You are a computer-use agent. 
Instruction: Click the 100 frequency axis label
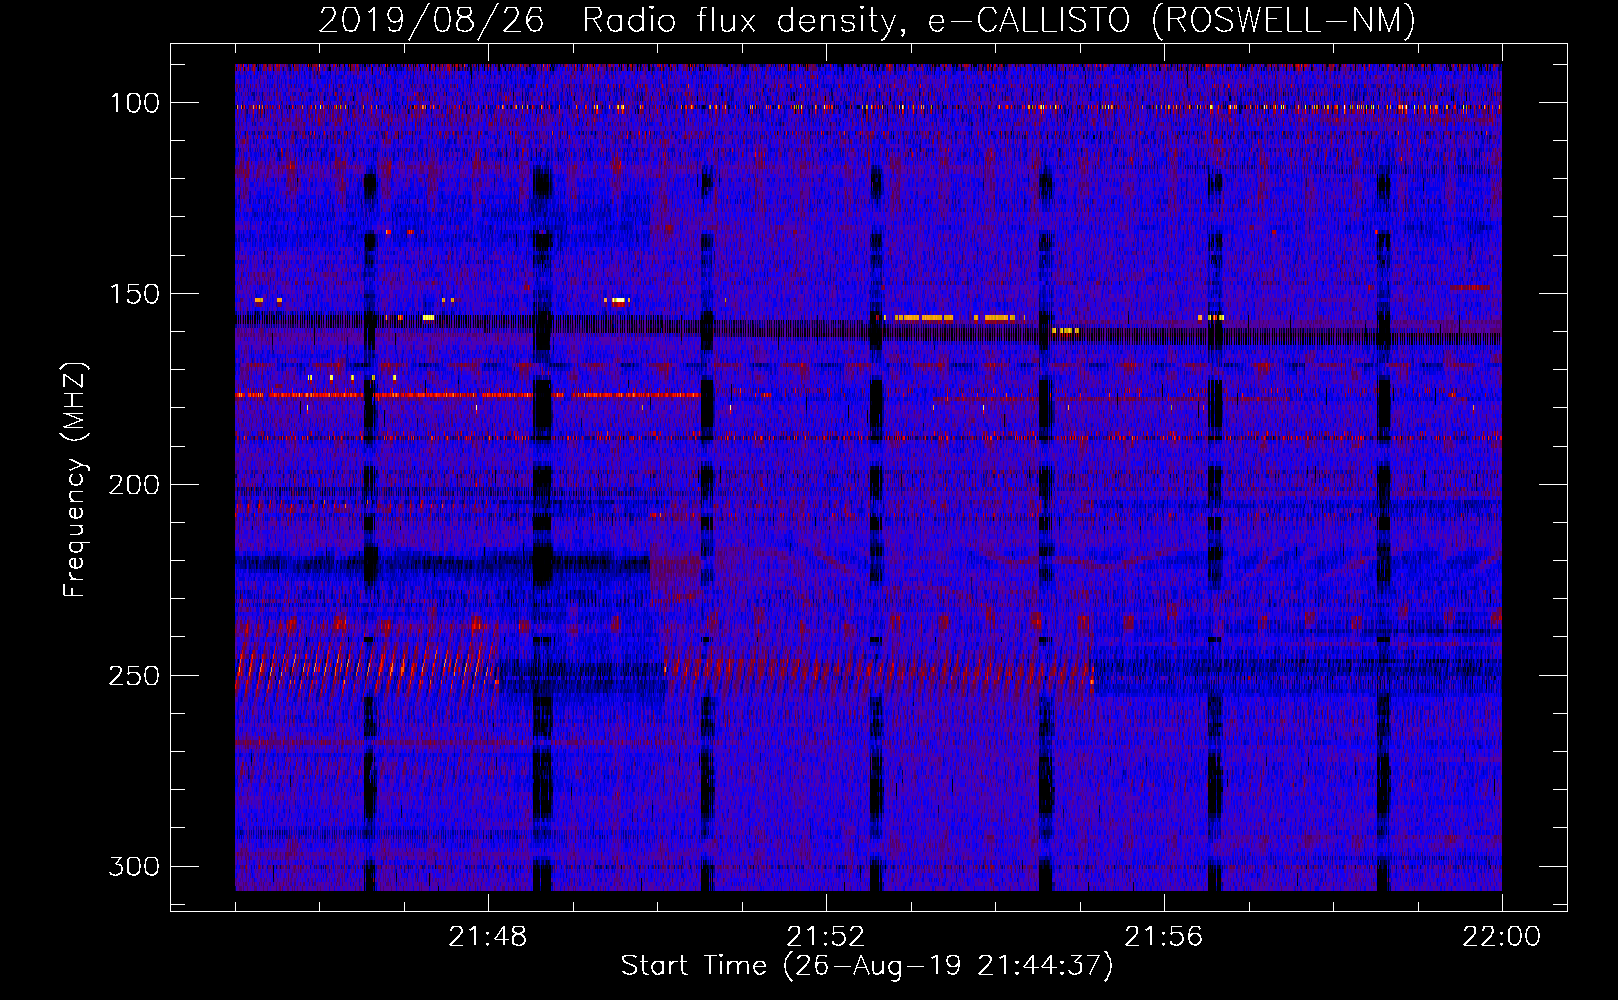pos(135,103)
